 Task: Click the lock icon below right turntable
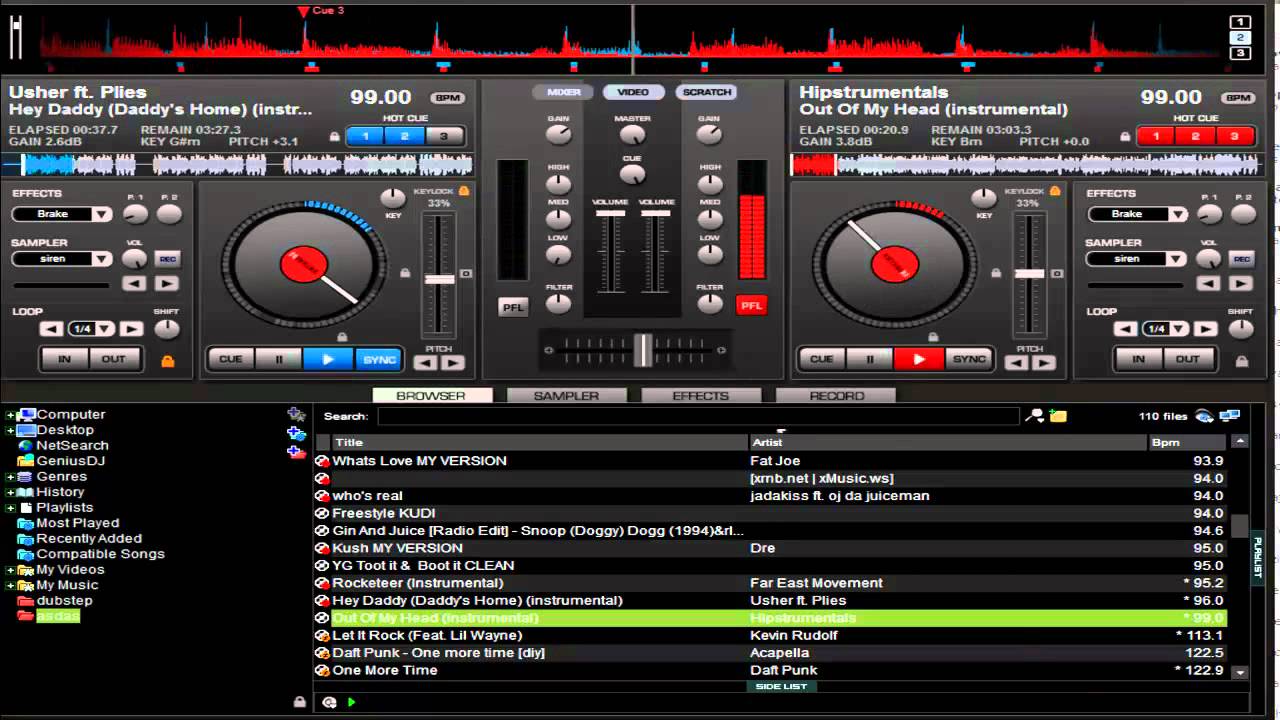point(933,338)
